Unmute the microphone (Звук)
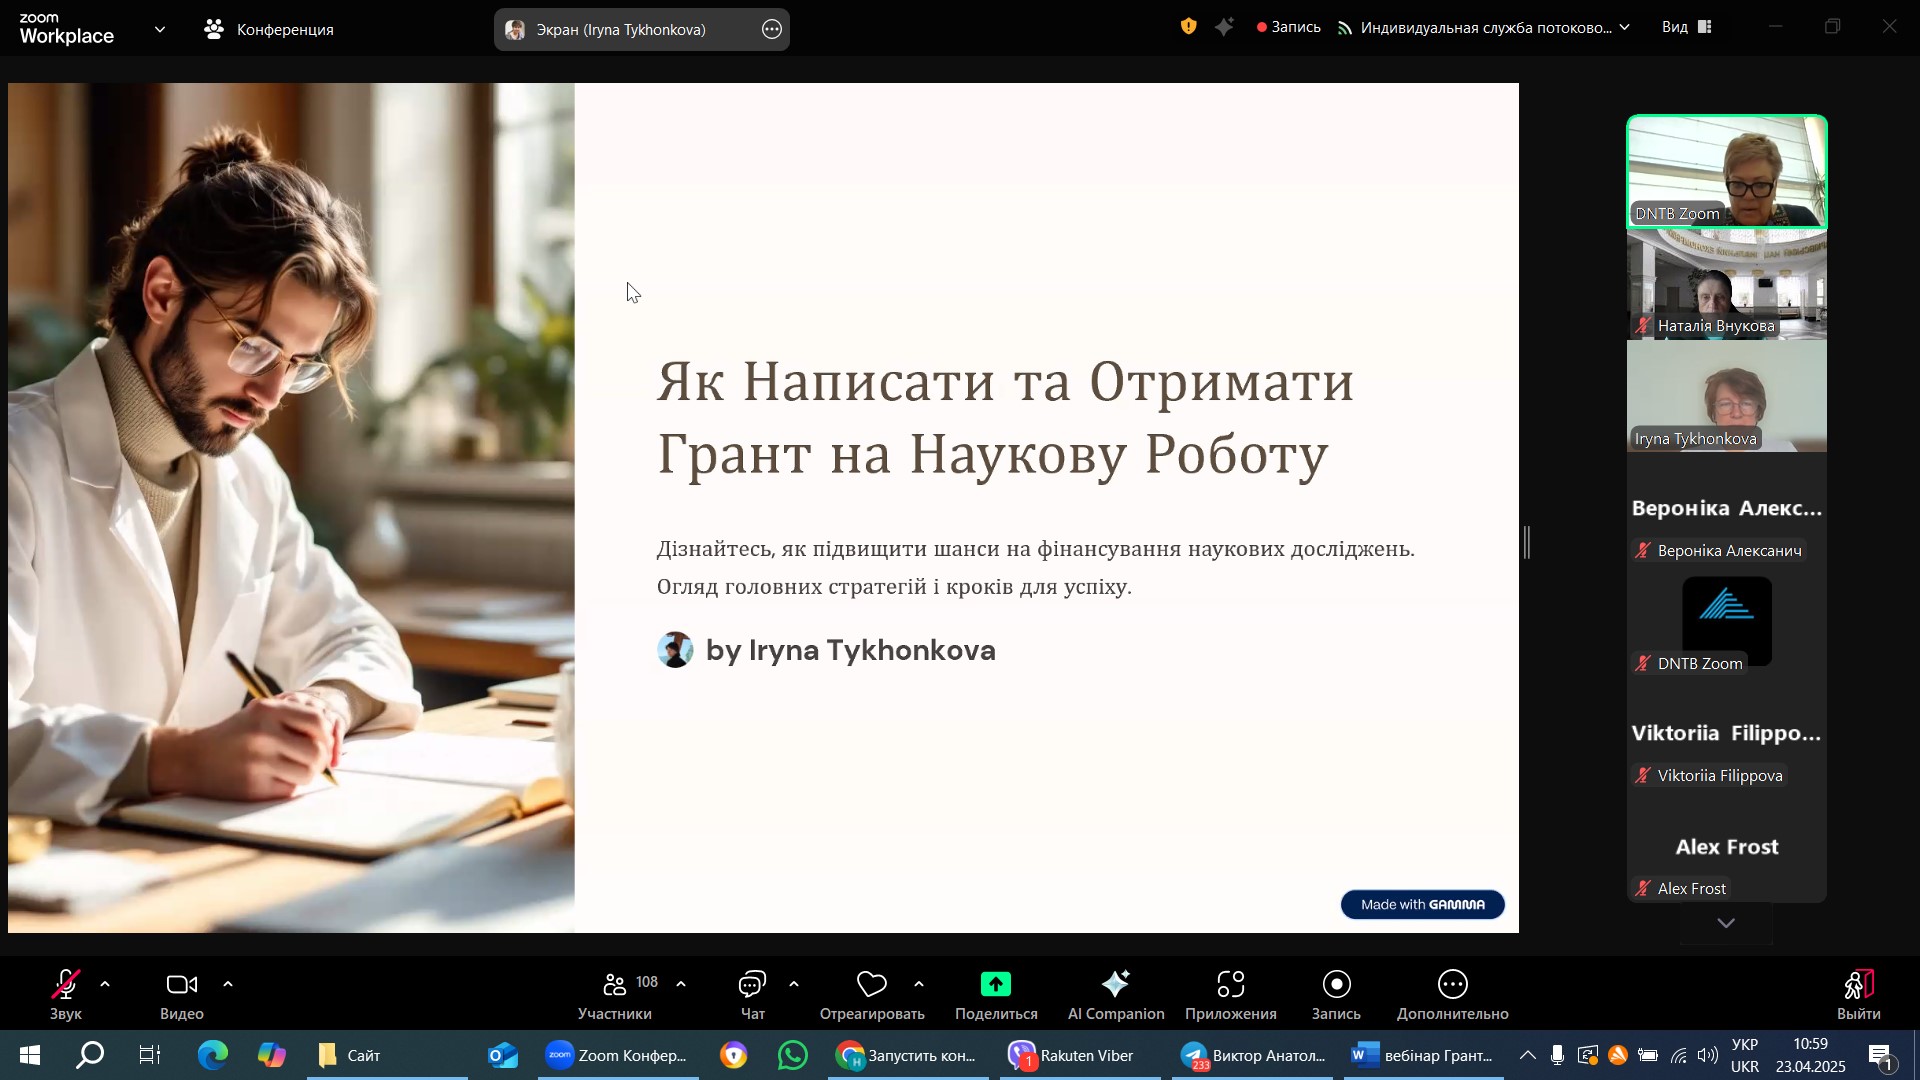This screenshot has height=1080, width=1920. (66, 986)
